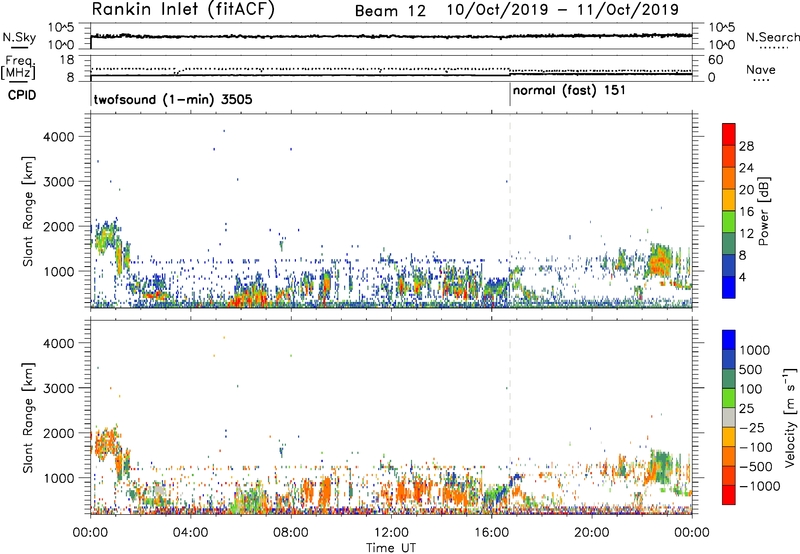Viewport: 800px width, 554px height.
Task: Click the '28' tick on power colorbar
Action: pos(746,146)
